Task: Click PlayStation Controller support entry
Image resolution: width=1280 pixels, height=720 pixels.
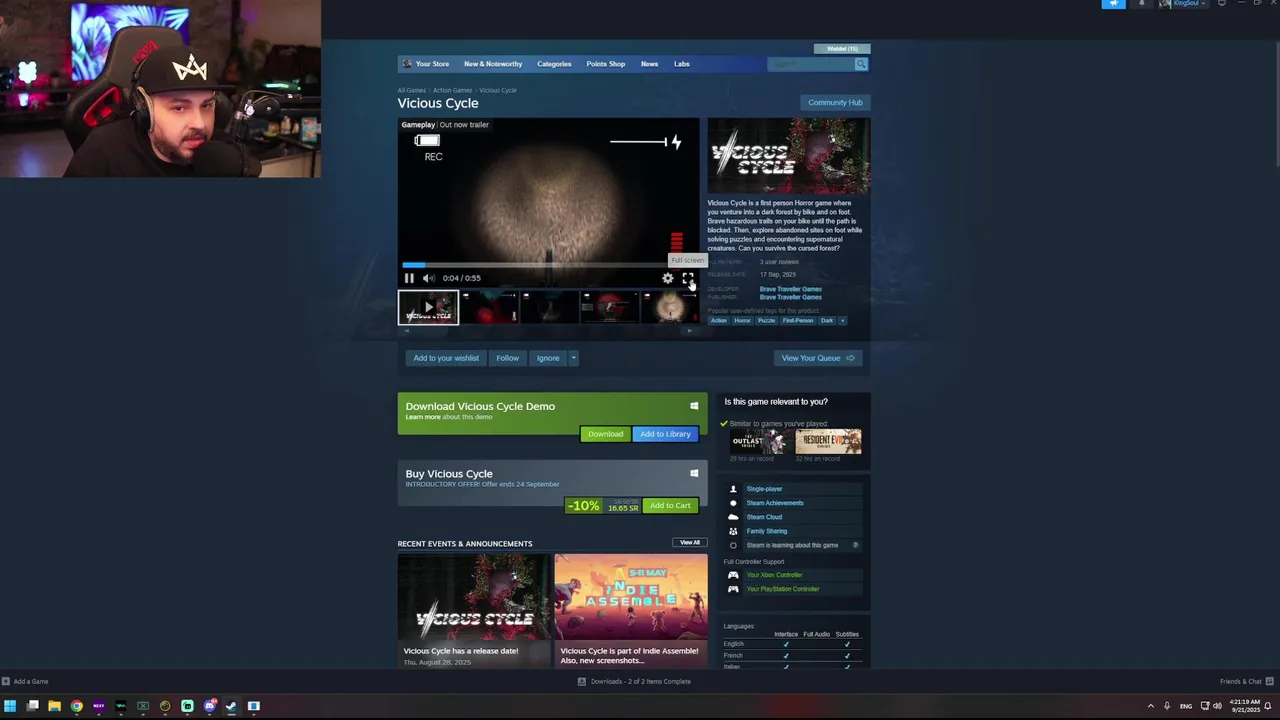Action: pyautogui.click(x=782, y=589)
